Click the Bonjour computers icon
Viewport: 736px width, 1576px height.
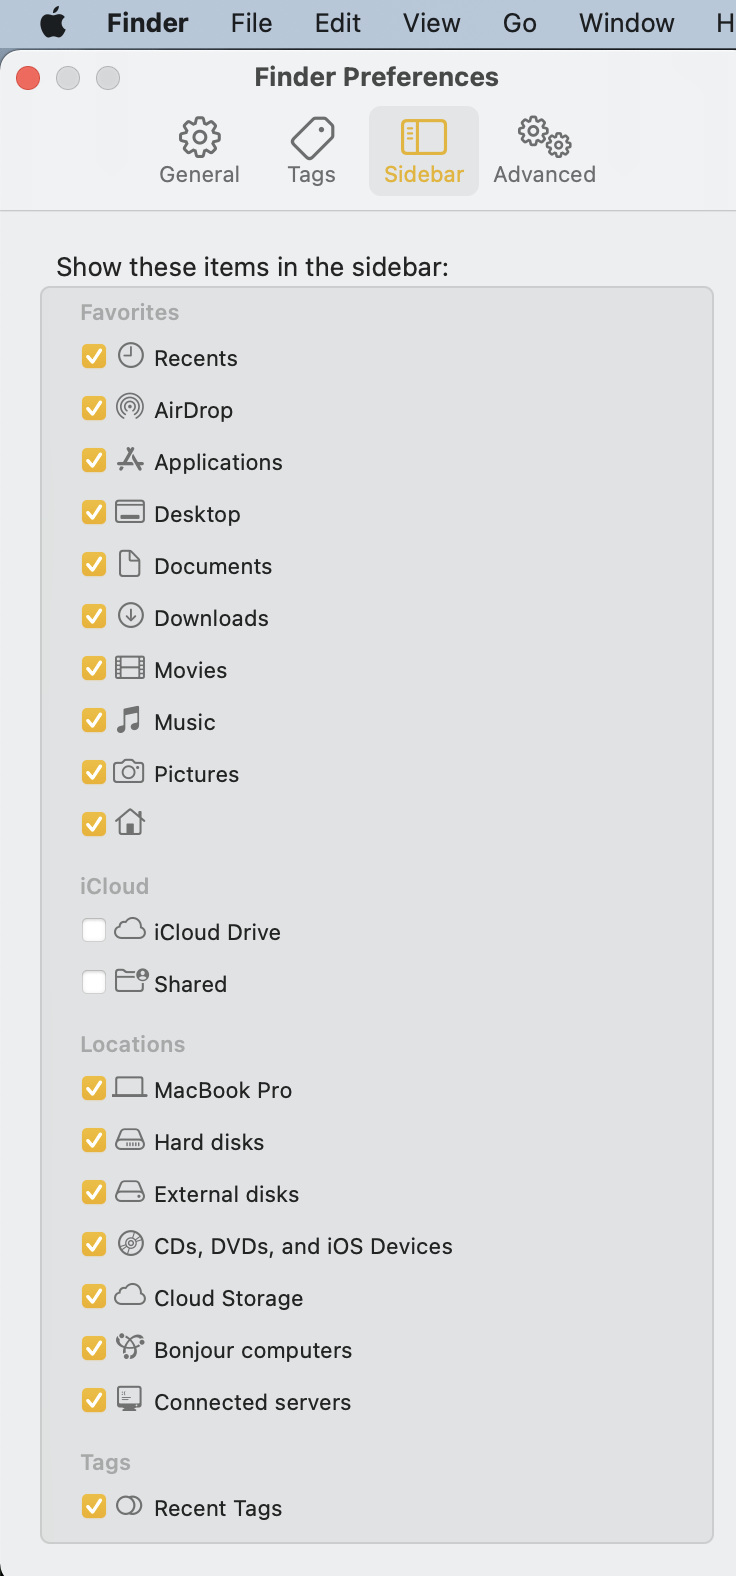pyautogui.click(x=130, y=1347)
